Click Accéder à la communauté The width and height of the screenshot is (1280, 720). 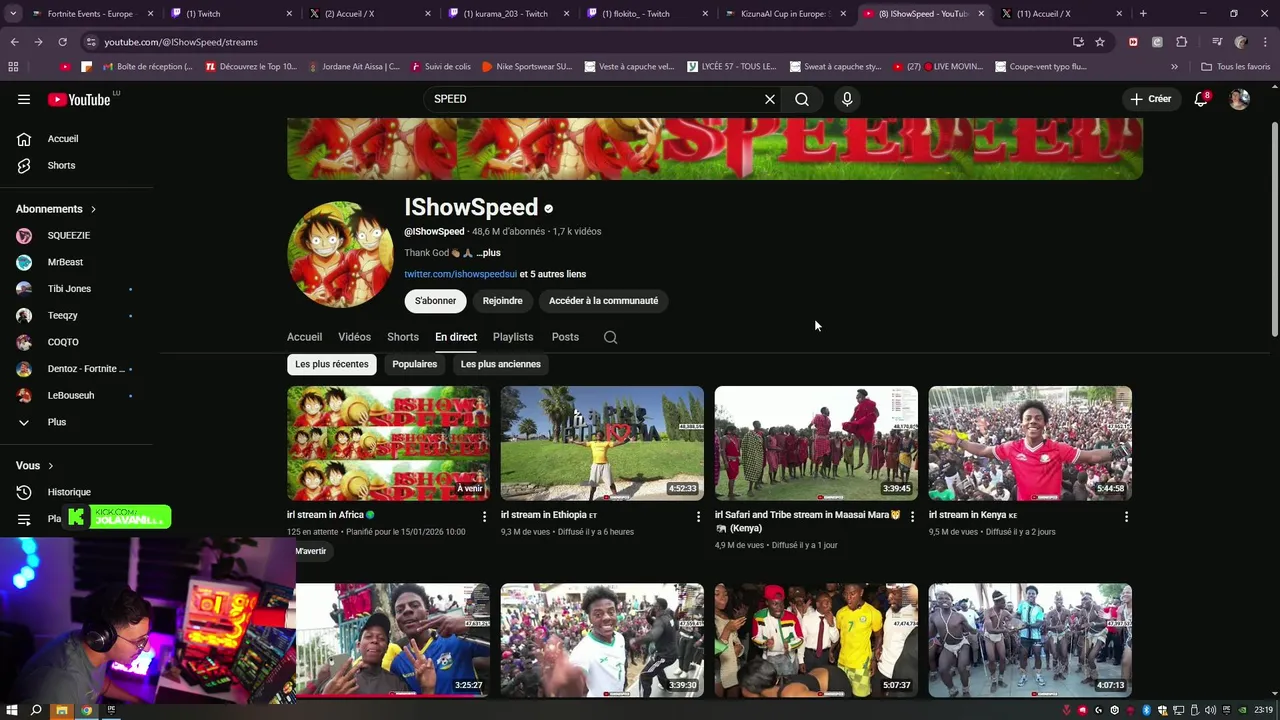603,301
